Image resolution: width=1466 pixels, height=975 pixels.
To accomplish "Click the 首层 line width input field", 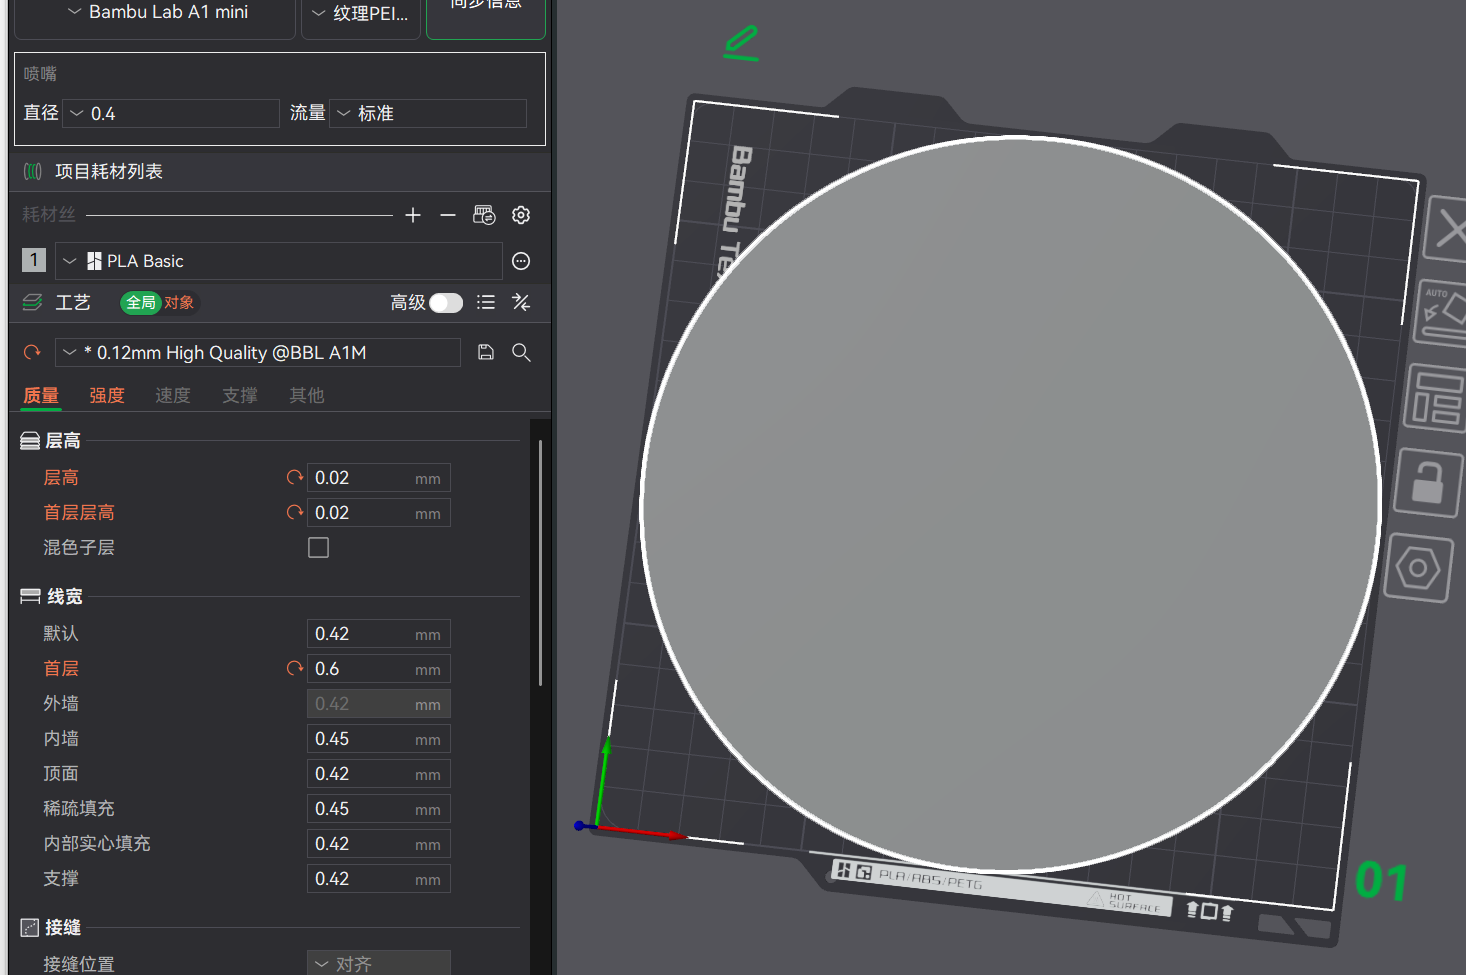I will coord(379,669).
